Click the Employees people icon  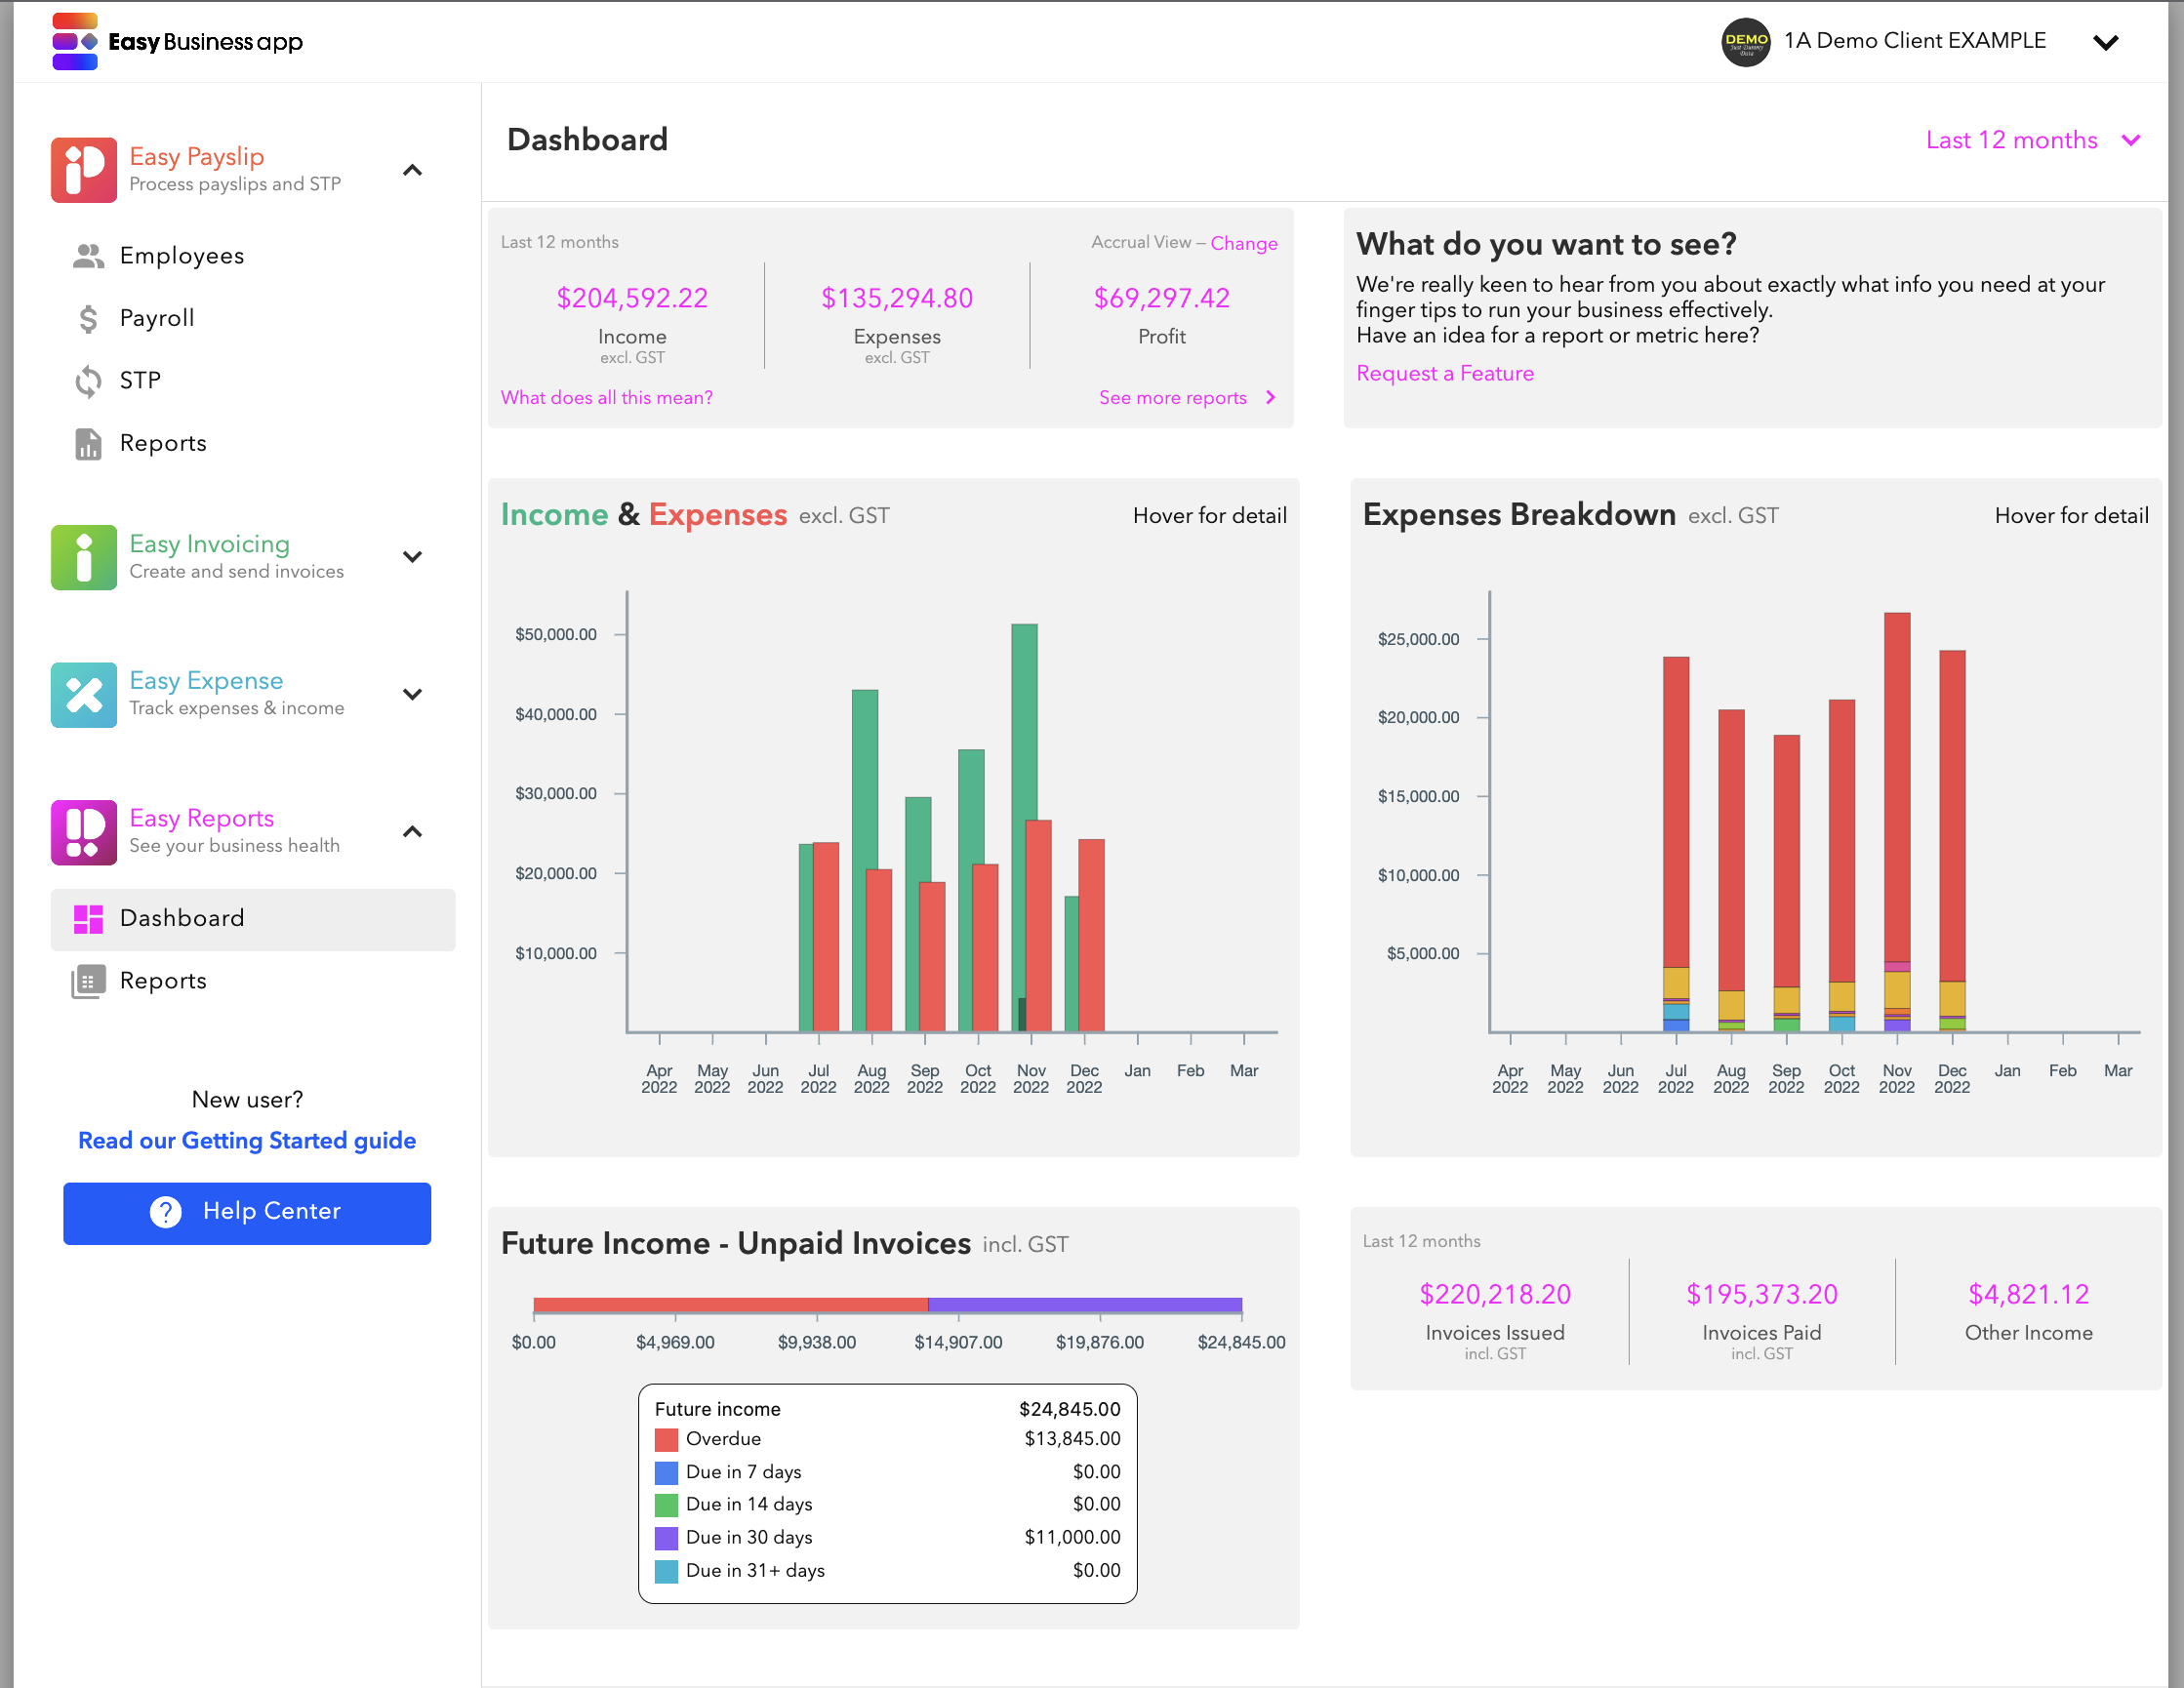88,256
